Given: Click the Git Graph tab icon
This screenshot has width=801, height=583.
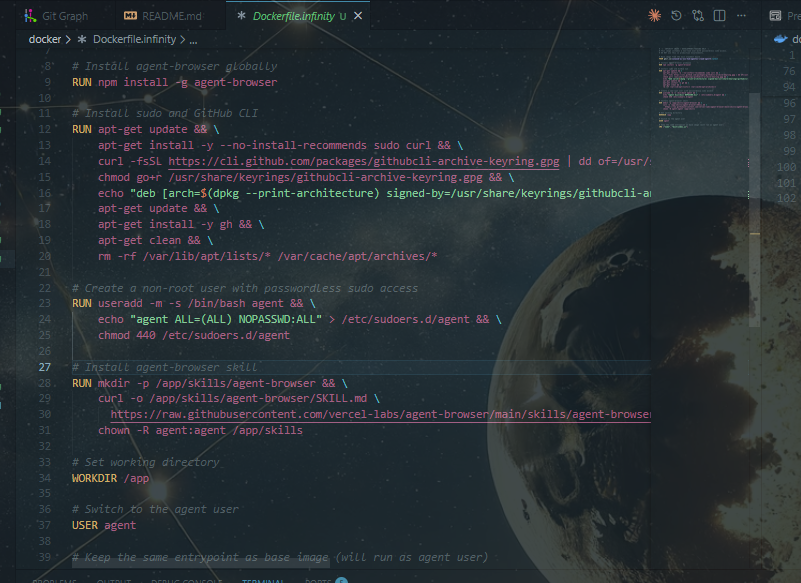Looking at the screenshot, I should 31,16.
